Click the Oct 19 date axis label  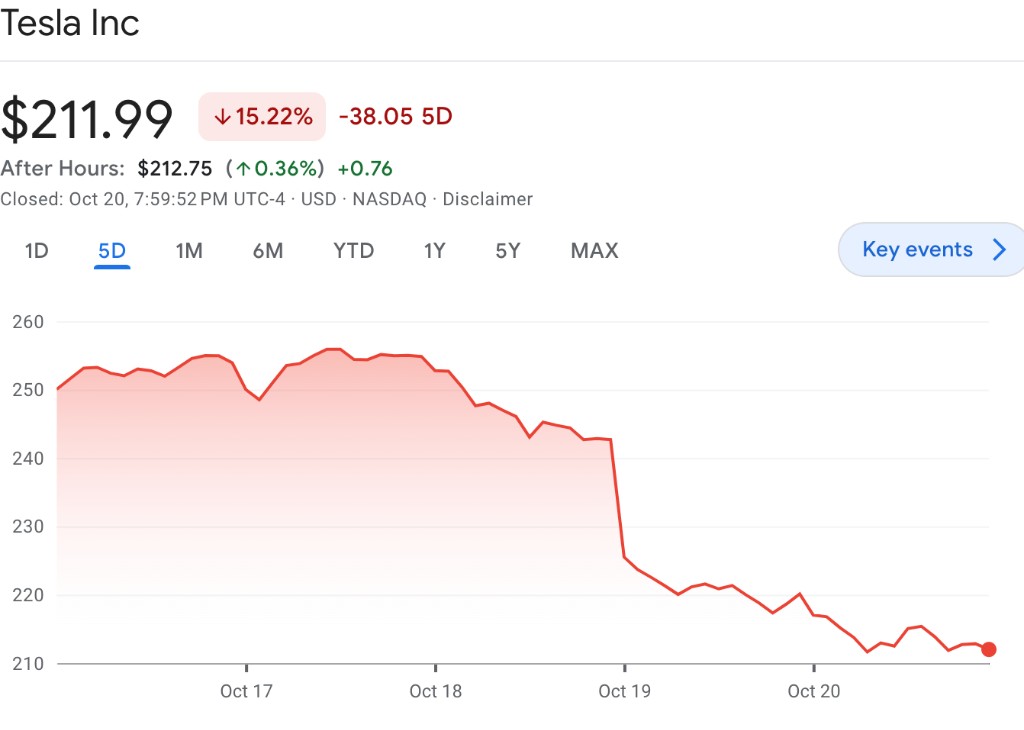pyautogui.click(x=625, y=691)
